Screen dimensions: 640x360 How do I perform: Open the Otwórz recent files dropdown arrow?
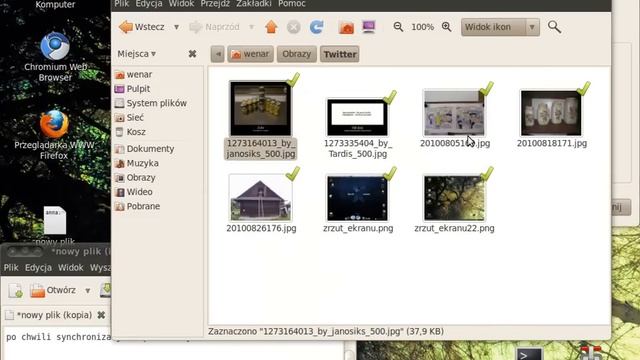pyautogui.click(x=87, y=291)
